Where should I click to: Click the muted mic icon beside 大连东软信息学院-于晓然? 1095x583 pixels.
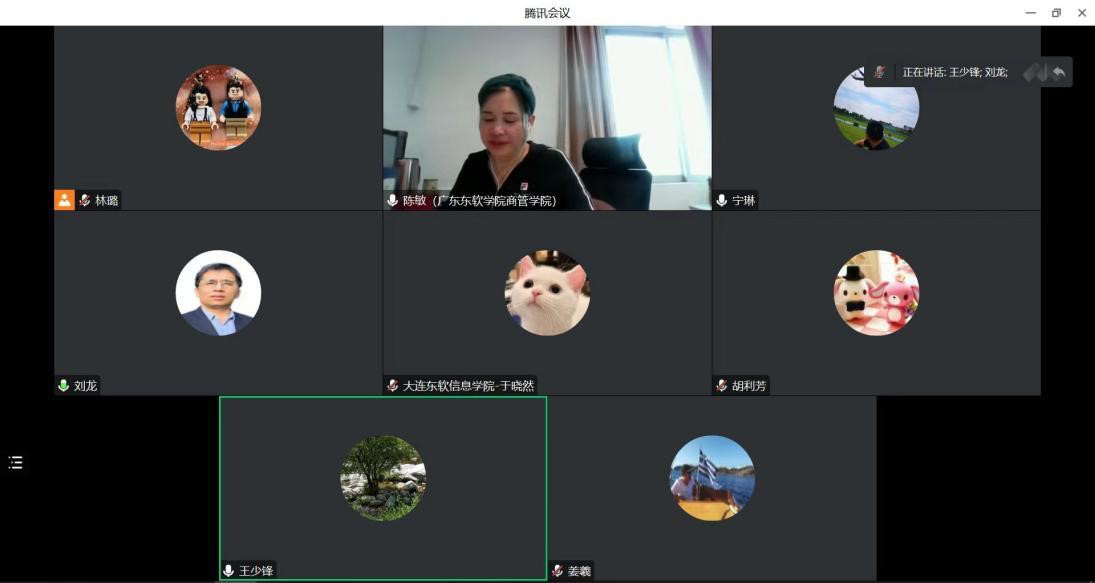point(393,386)
